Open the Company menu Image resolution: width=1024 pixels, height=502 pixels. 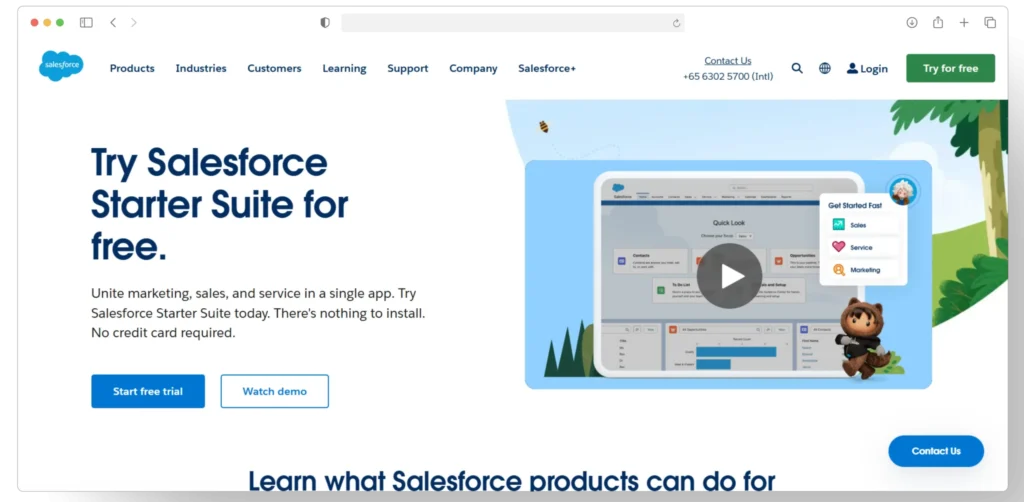pyautogui.click(x=473, y=68)
